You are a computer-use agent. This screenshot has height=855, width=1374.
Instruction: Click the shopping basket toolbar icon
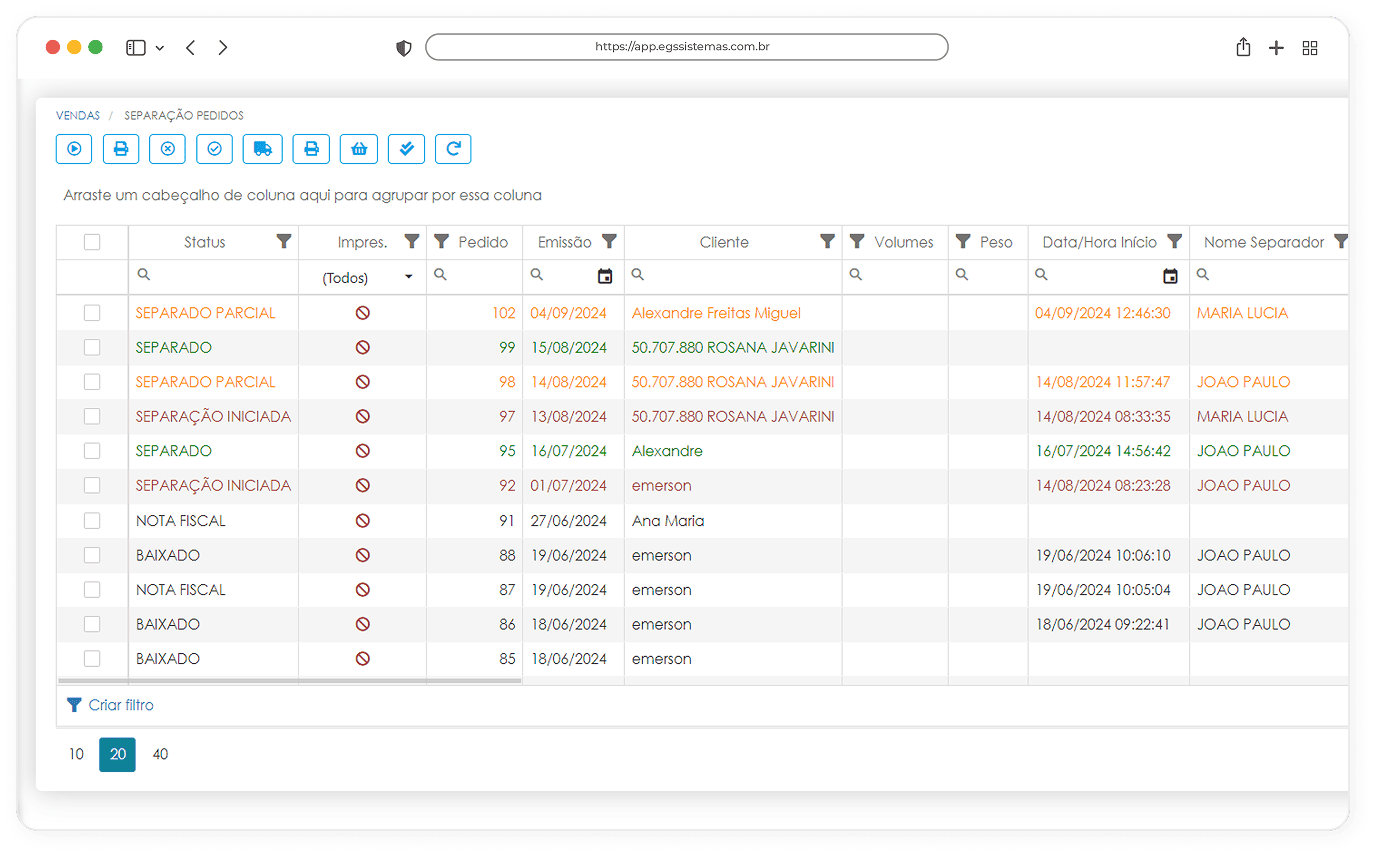click(x=359, y=149)
